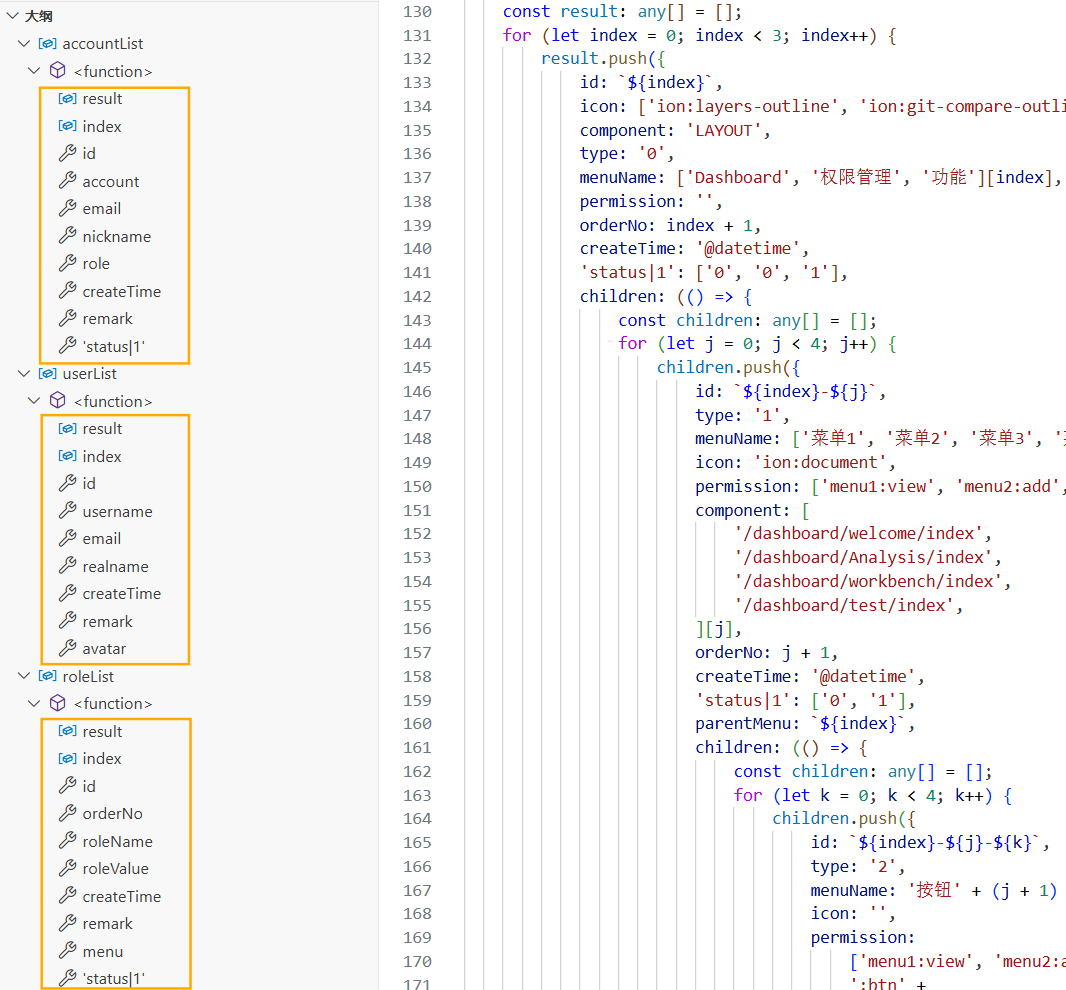The width and height of the screenshot is (1066, 990).
Task: Collapse the <function> node under userList
Action: coord(34,400)
